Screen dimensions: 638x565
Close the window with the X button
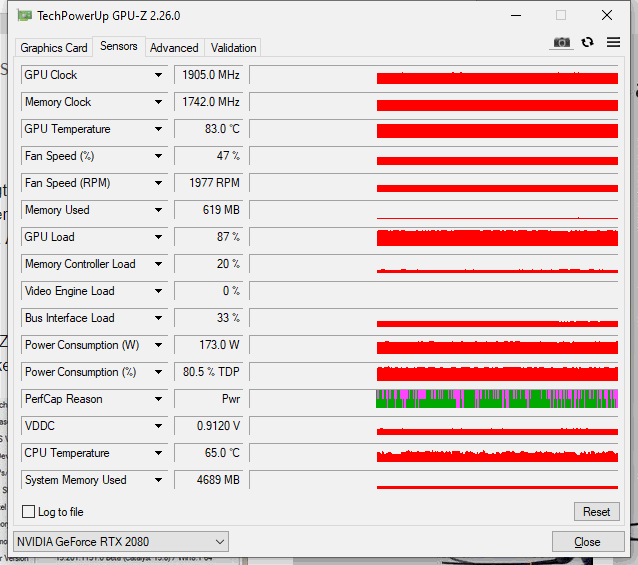pos(607,15)
